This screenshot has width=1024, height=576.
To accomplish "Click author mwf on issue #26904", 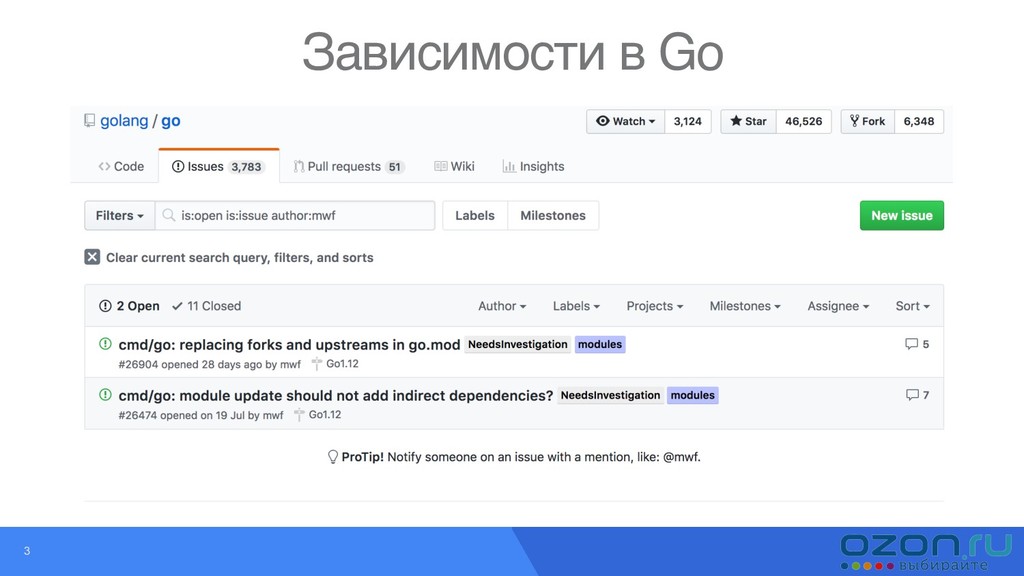I will pos(291,364).
